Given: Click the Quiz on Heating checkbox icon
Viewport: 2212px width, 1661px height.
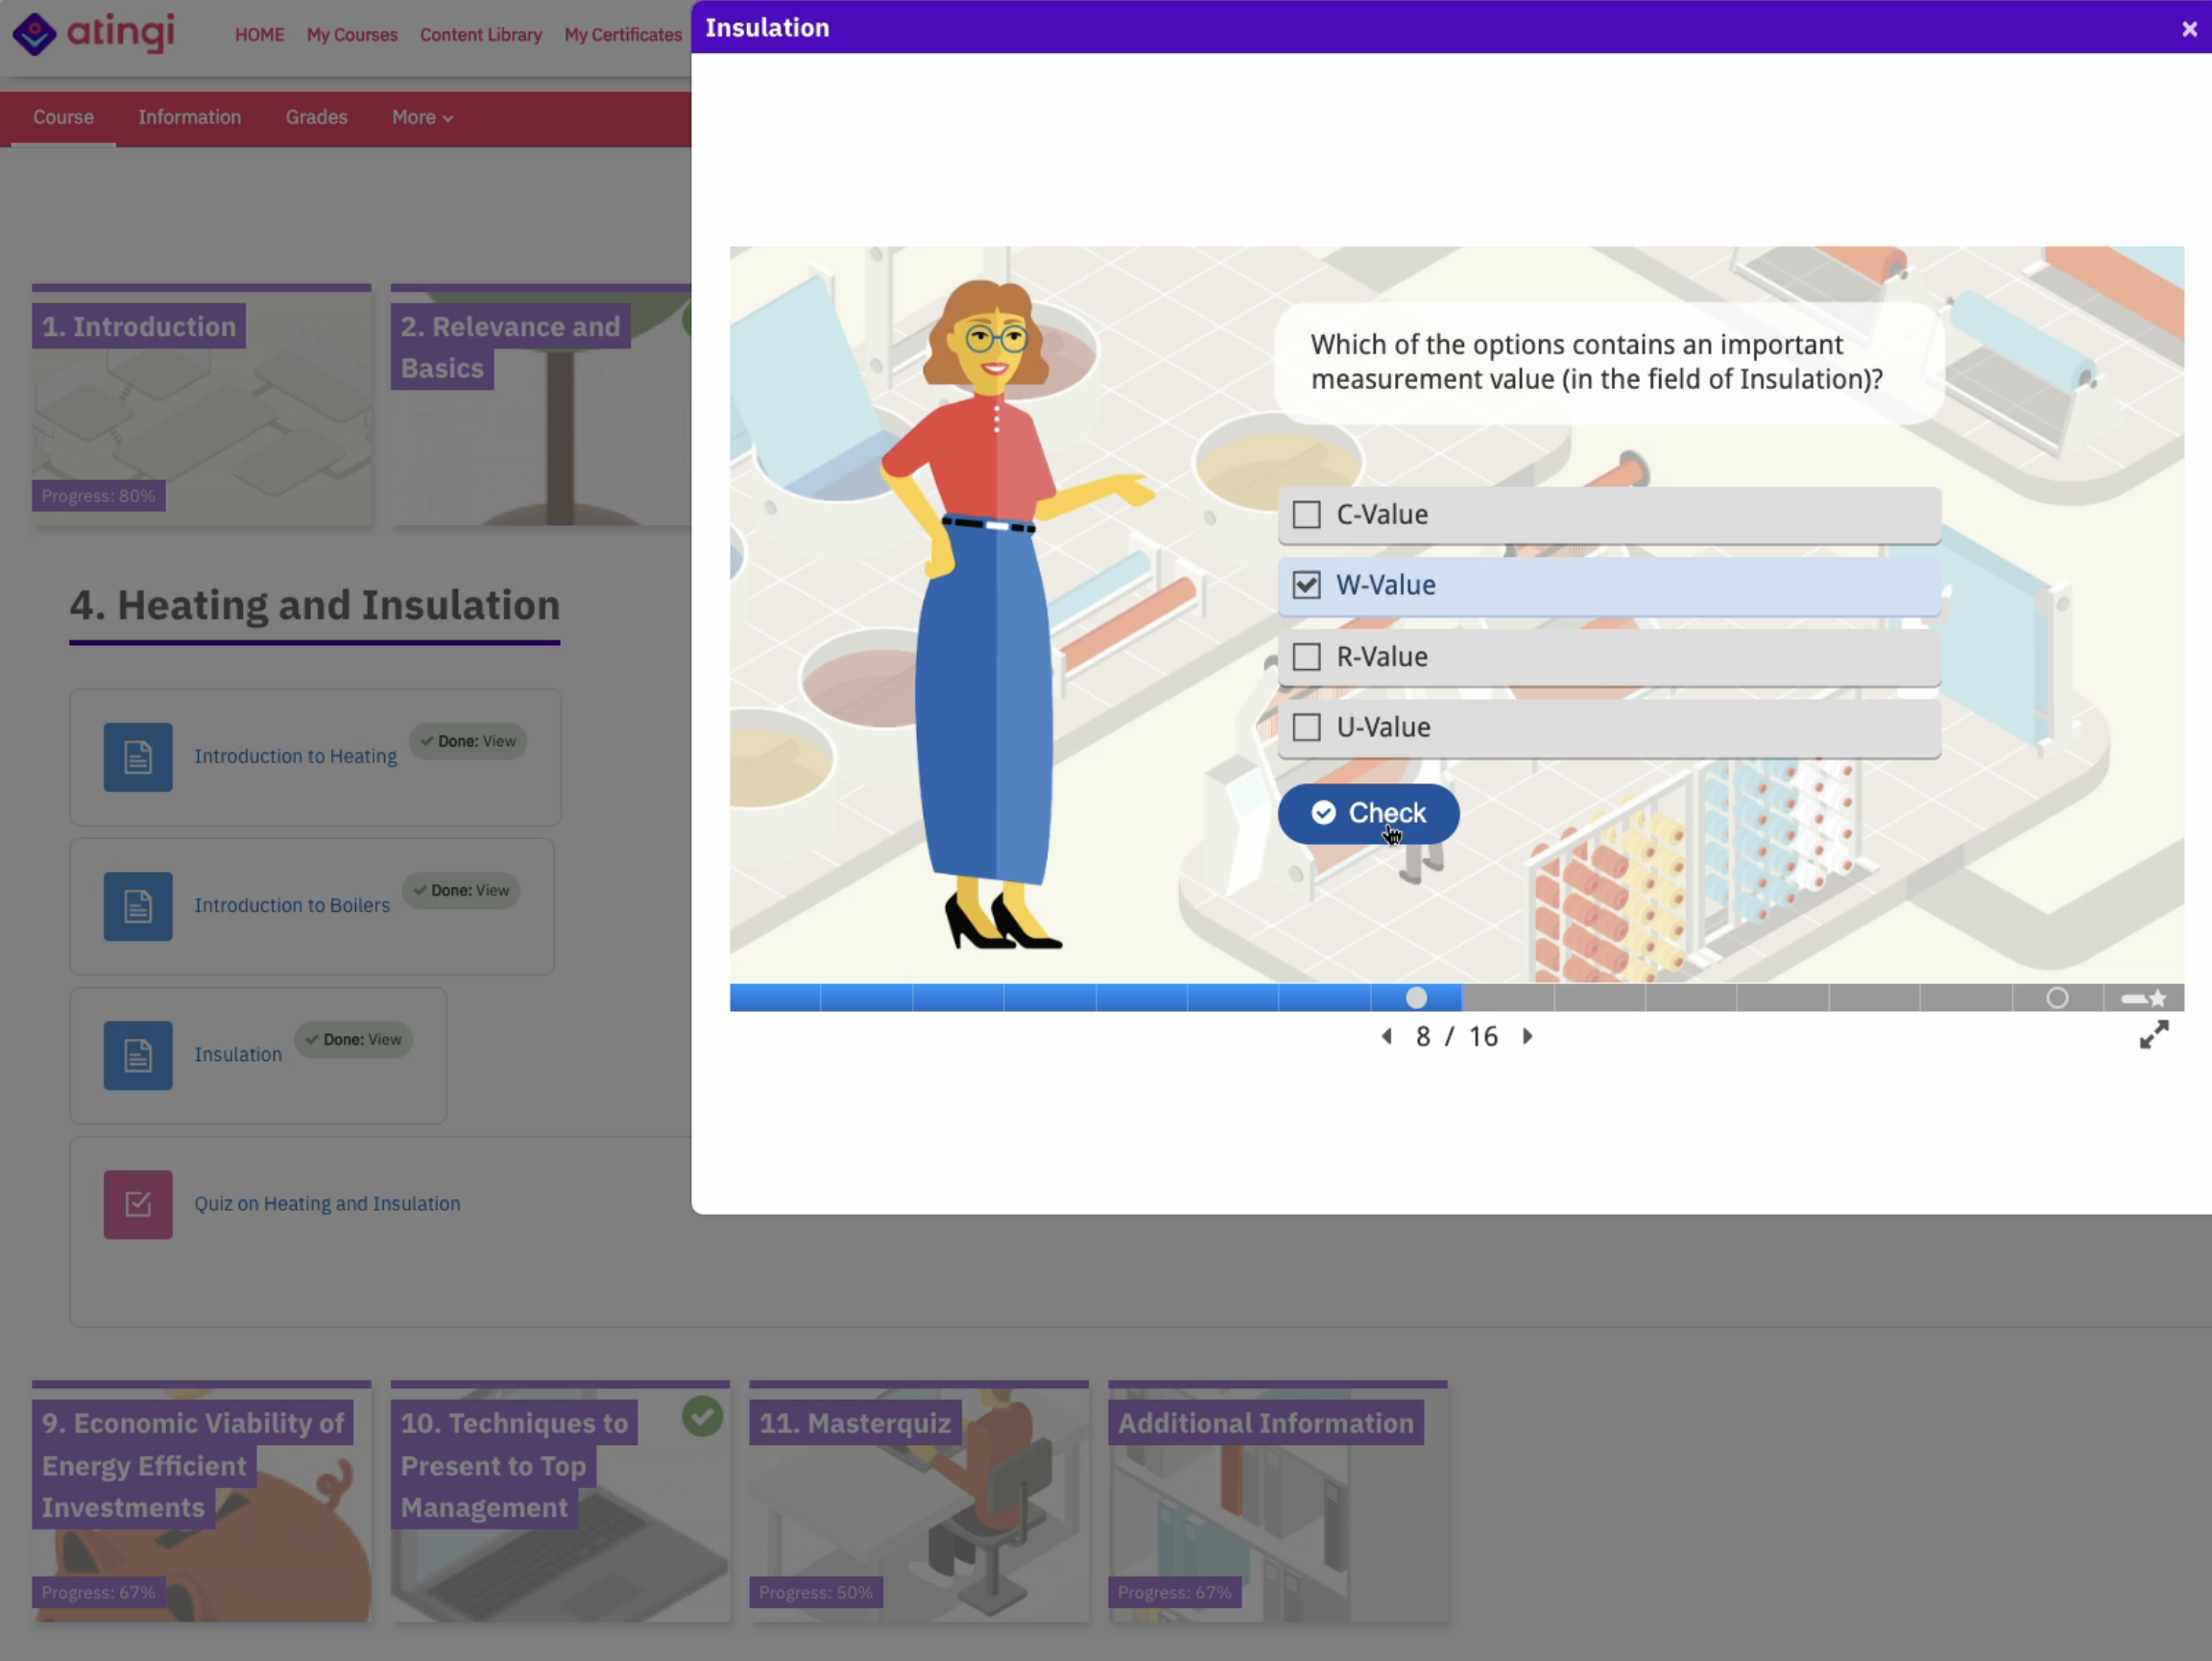Looking at the screenshot, I should click(x=138, y=1204).
